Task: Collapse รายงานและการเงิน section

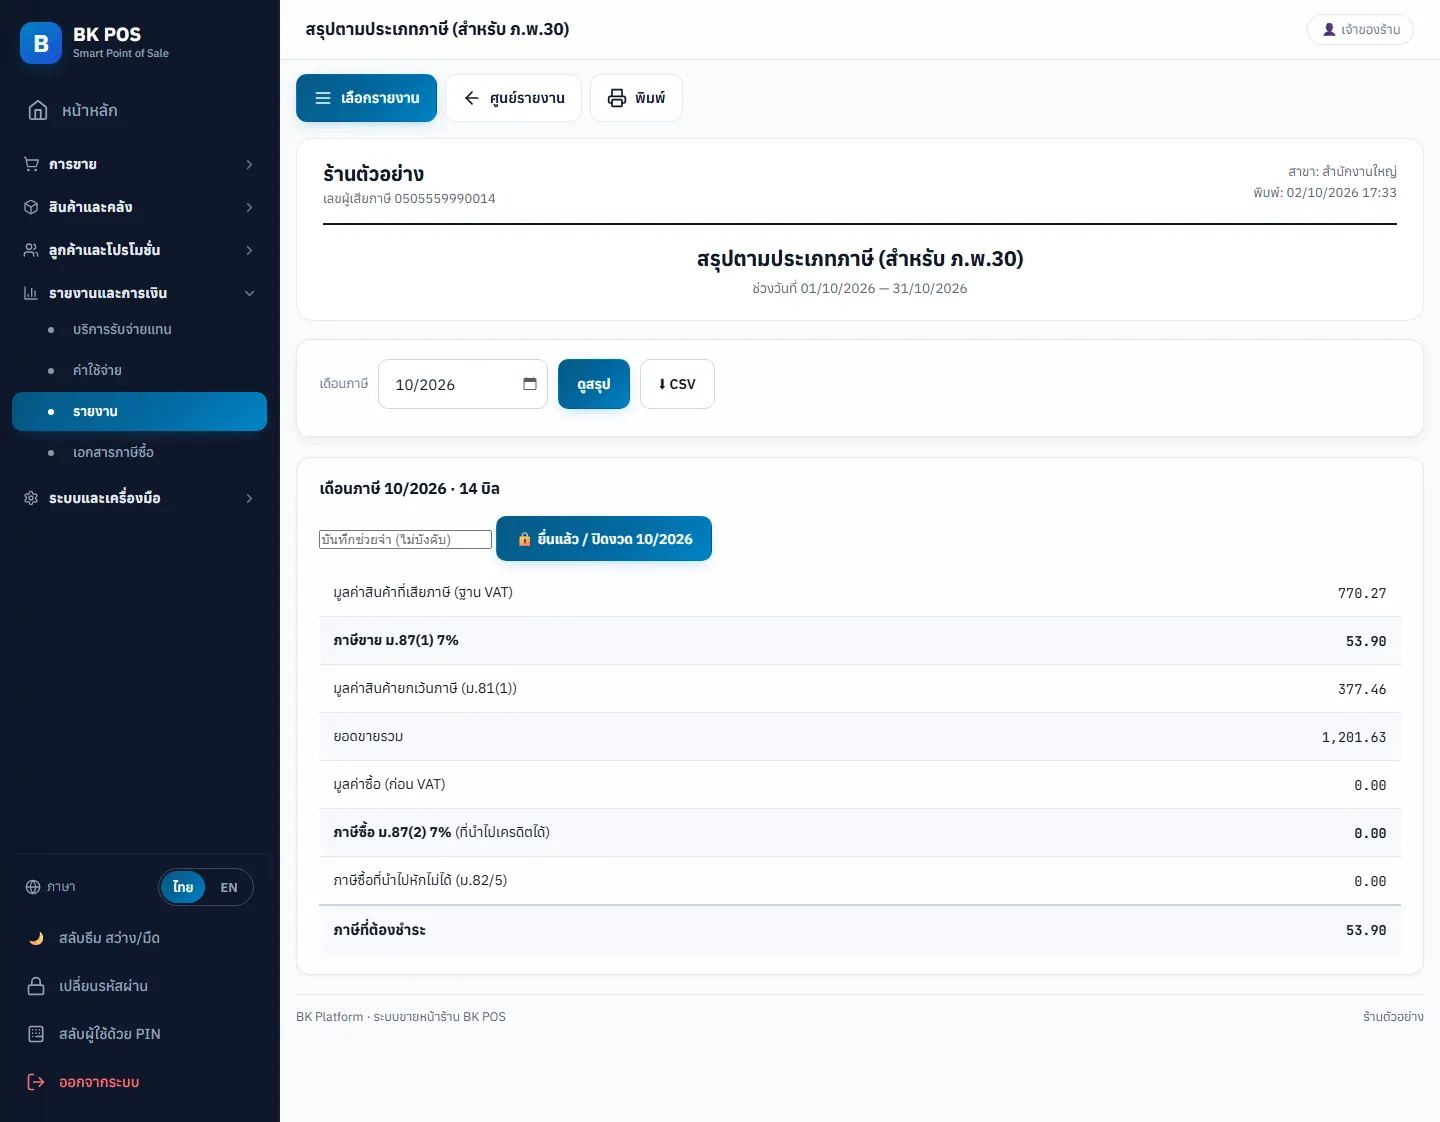Action: tap(140, 293)
